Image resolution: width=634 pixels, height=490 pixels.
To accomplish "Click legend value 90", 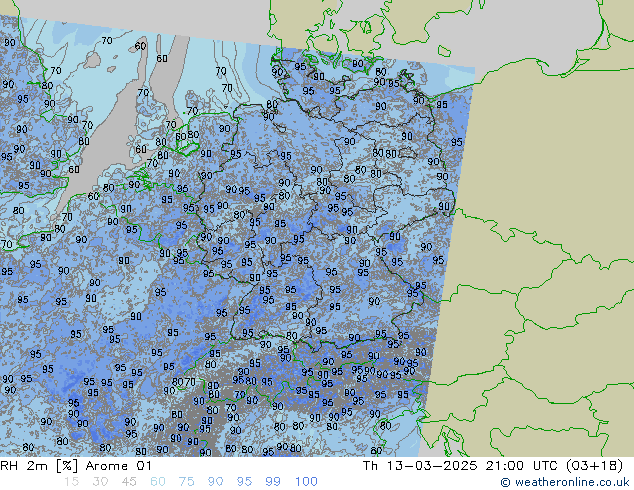I will [215, 482].
